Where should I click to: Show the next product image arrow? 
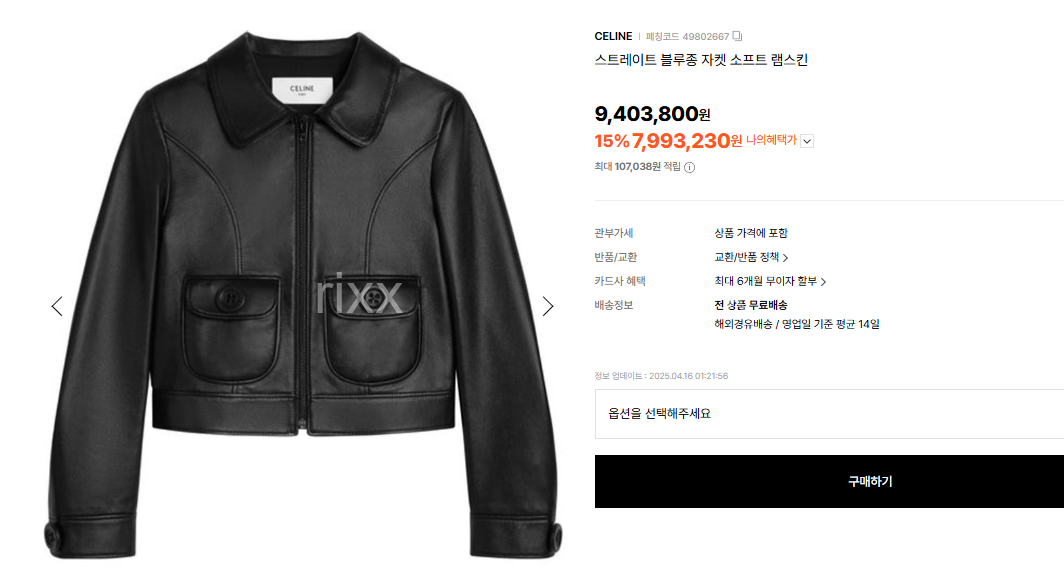[548, 306]
